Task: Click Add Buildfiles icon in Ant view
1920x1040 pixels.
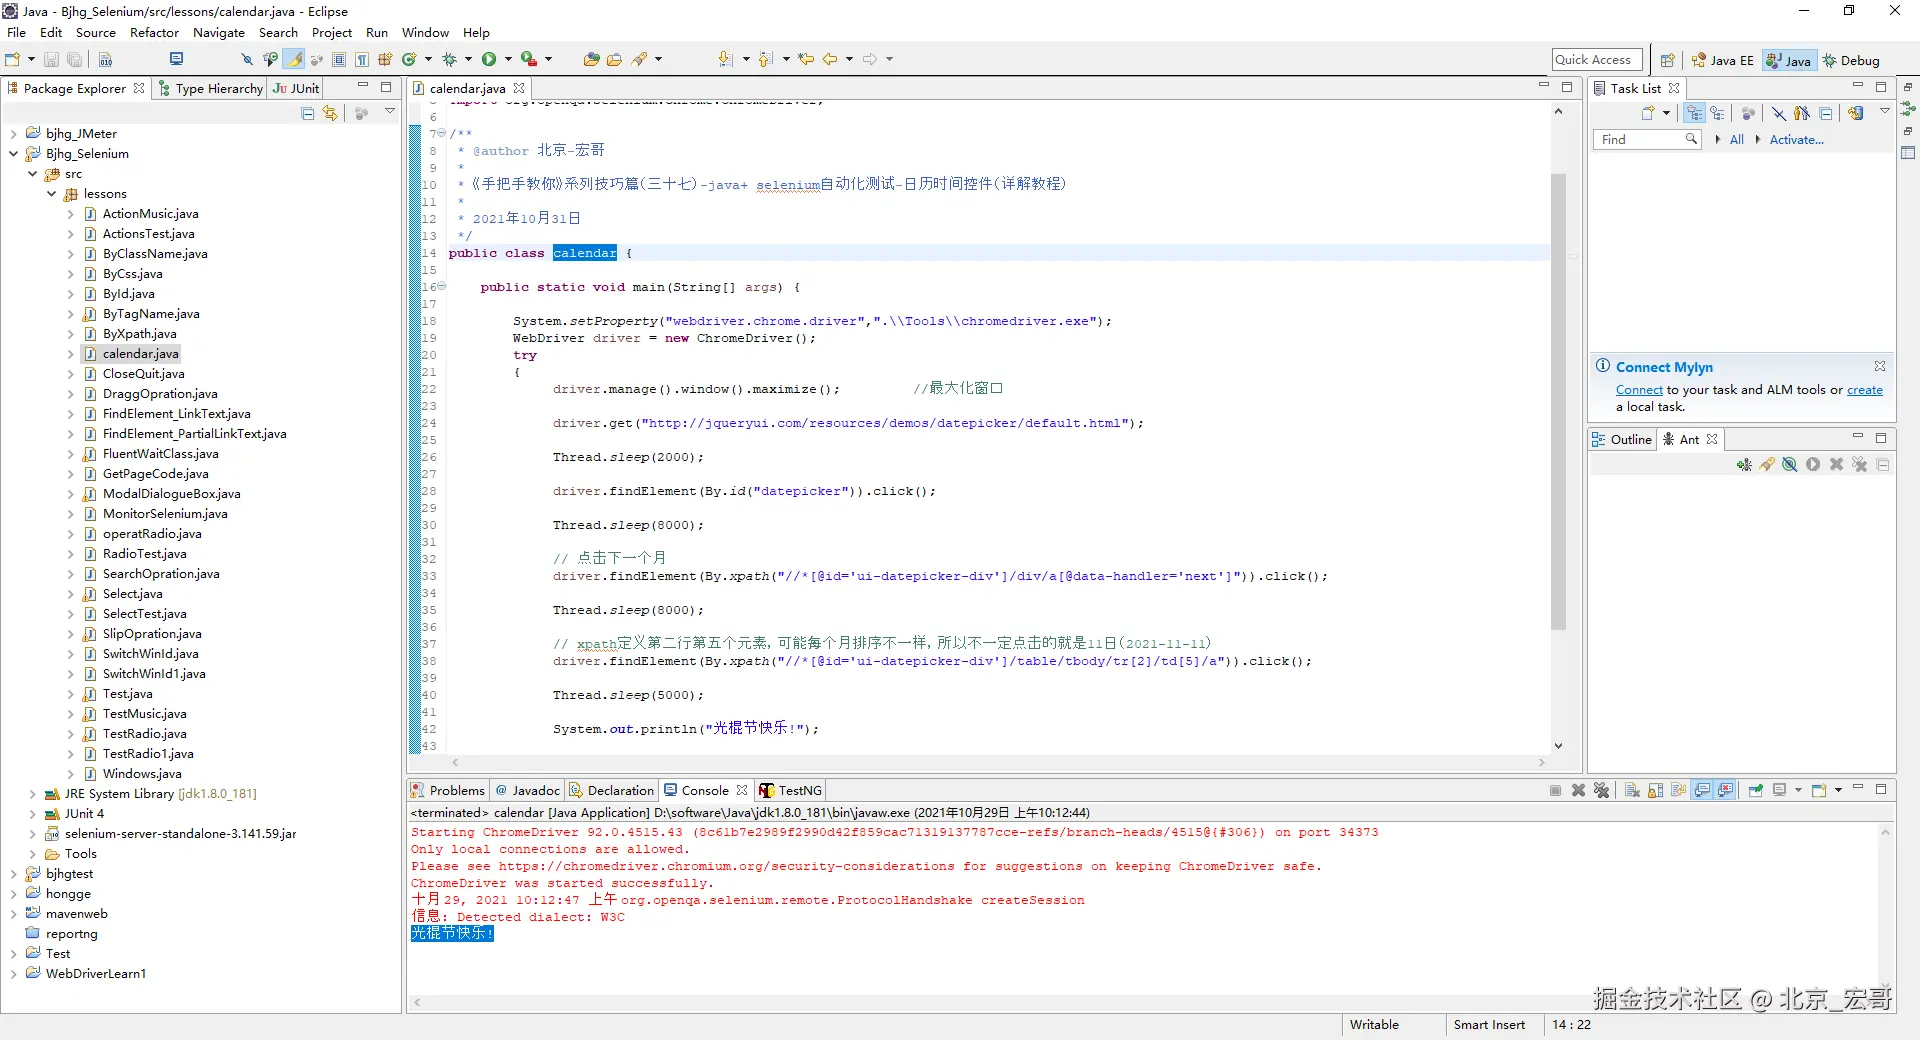Action: (x=1744, y=465)
